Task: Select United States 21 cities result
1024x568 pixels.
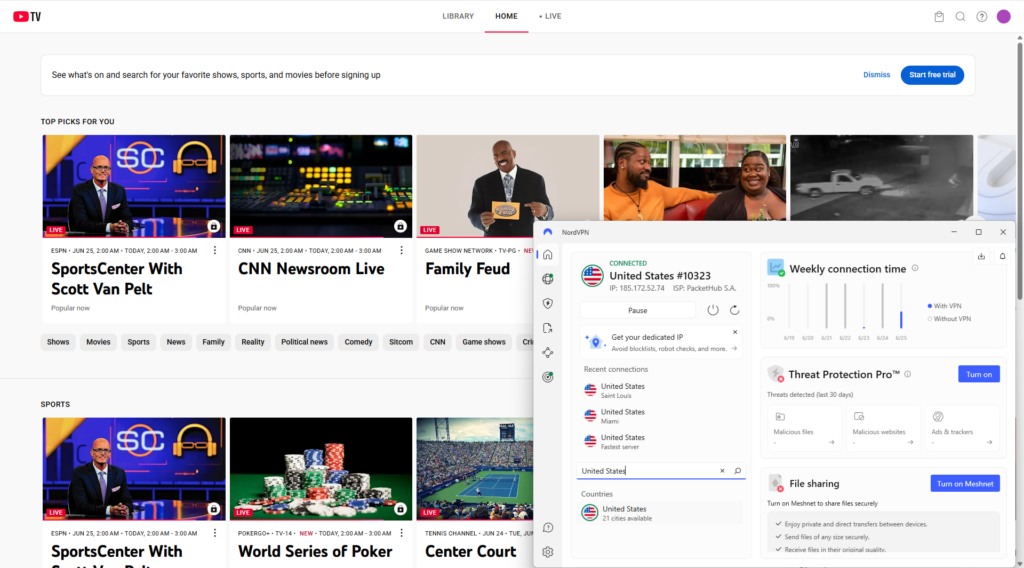Action: tap(660, 513)
